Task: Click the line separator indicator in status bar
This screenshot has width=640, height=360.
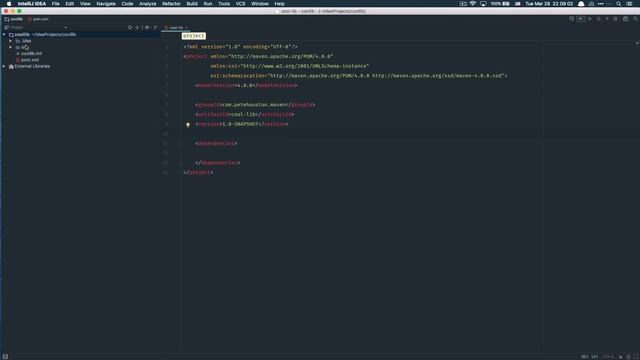Action: pyautogui.click(x=595, y=357)
